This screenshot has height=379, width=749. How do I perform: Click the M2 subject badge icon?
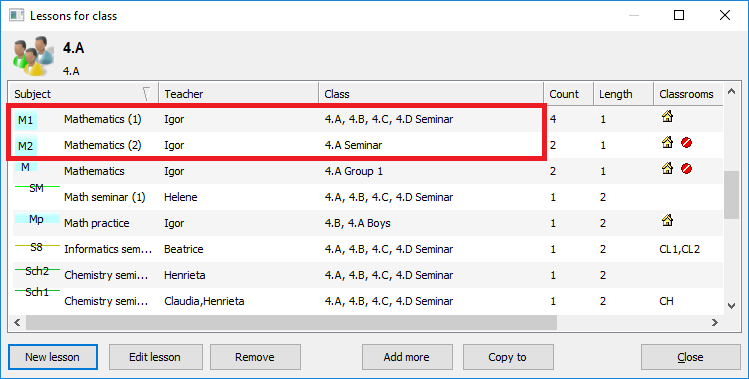(26, 146)
